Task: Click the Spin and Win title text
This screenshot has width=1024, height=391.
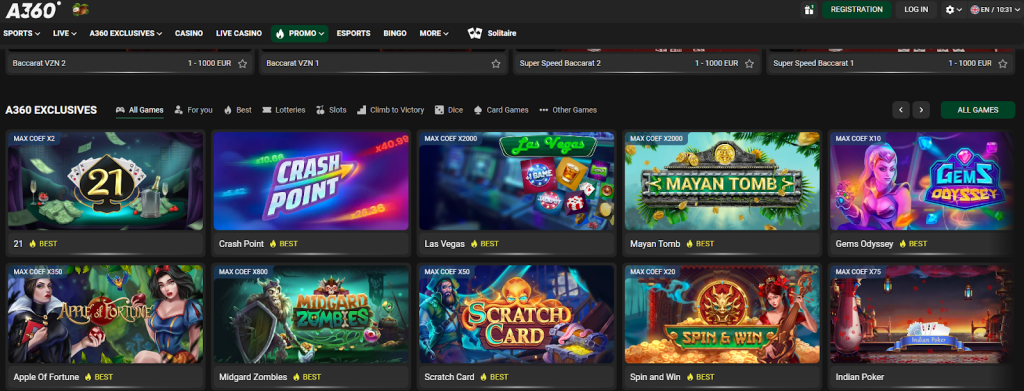Action: pyautogui.click(x=655, y=377)
